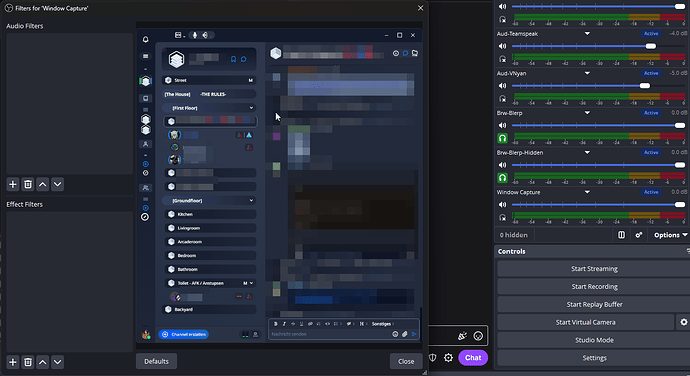Select the Backyard channel
This screenshot has height=376, width=690.
[x=209, y=310]
